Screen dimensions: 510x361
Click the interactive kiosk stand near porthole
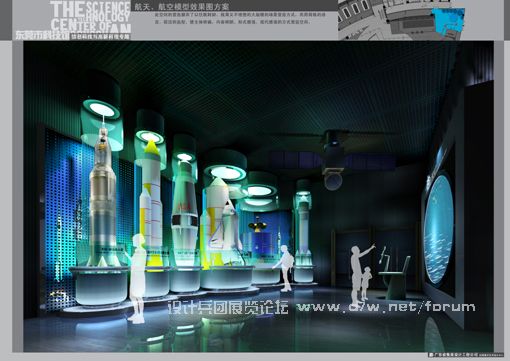393,273
